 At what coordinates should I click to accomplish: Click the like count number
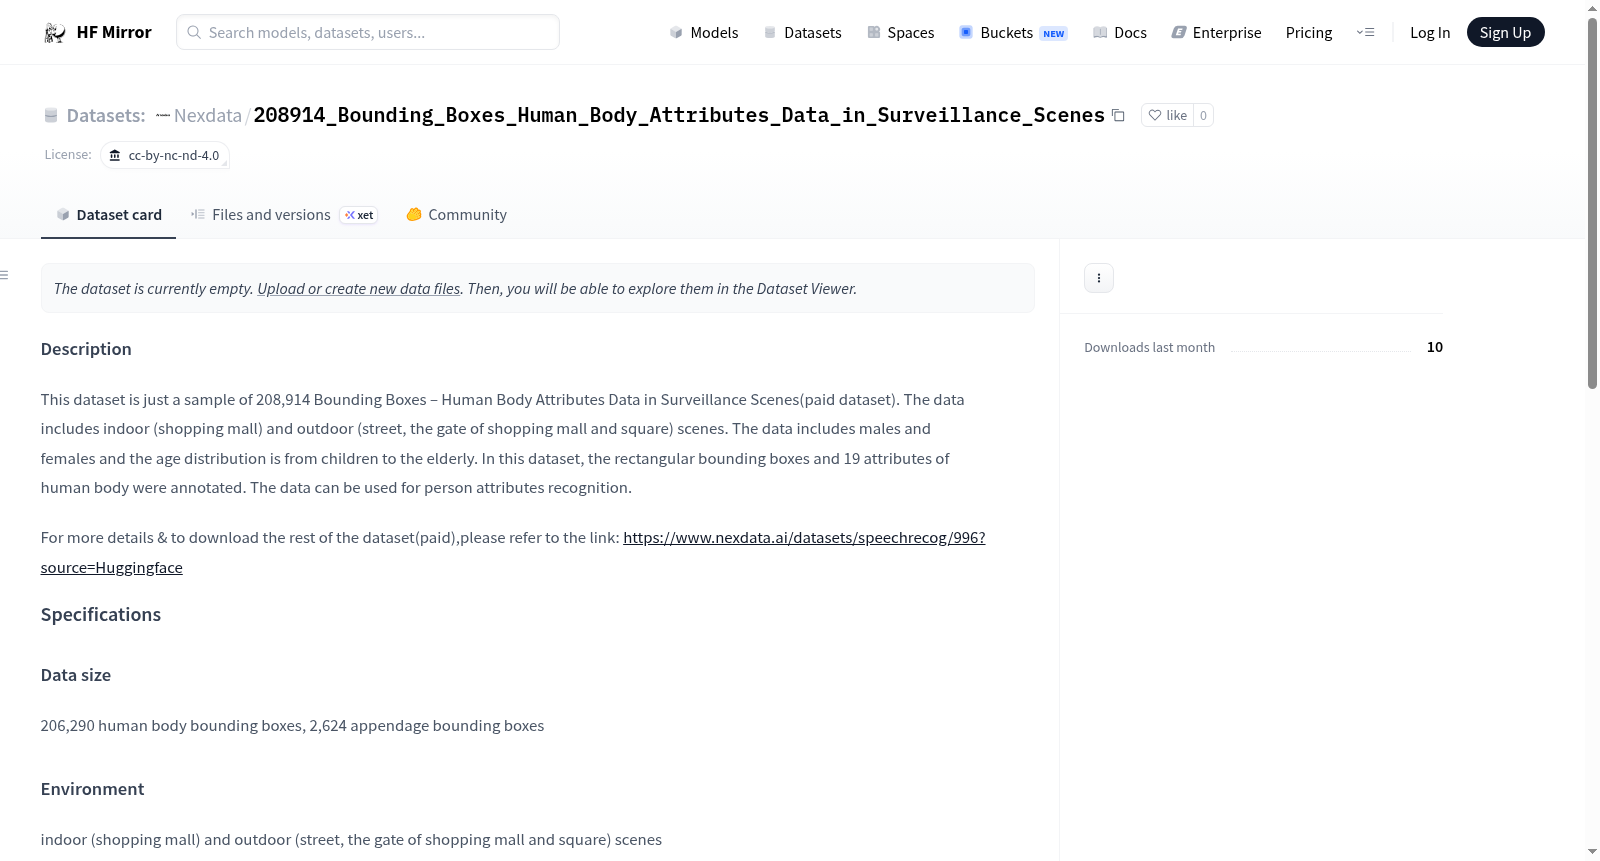[x=1203, y=116]
